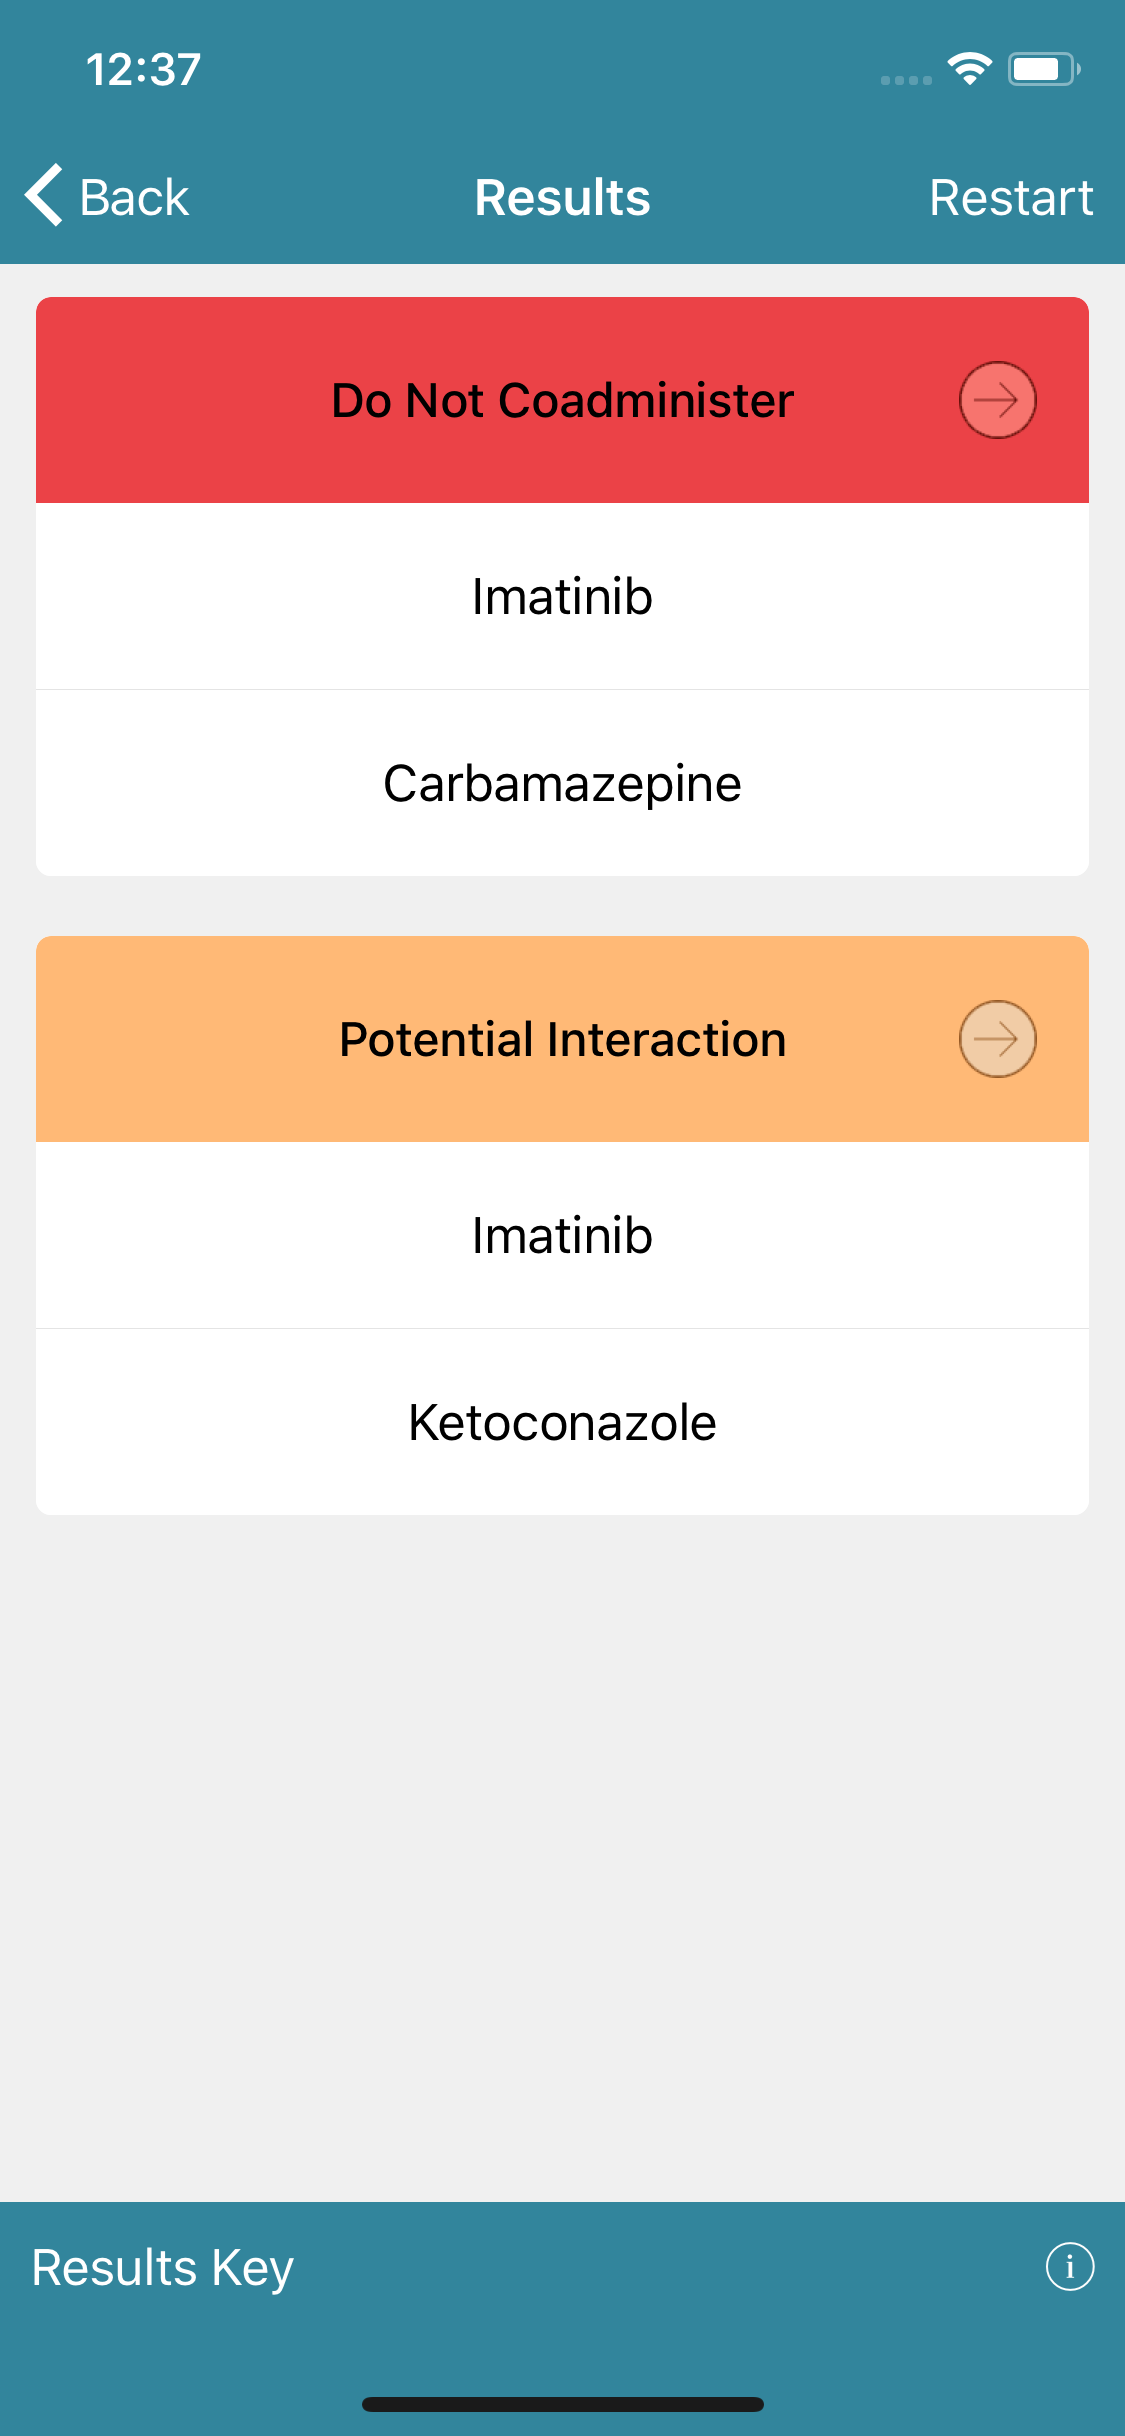
Task: Tap the home indicator bar
Action: (562, 2404)
